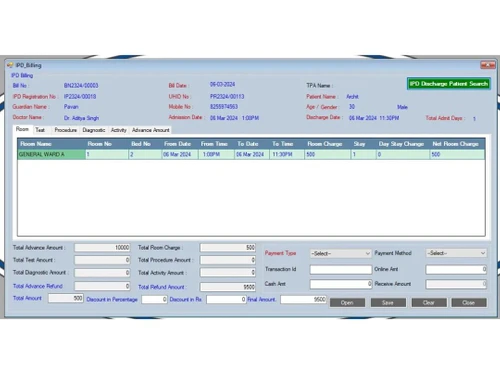Click the Total Refund Amount field
This screenshot has height=375, width=500.
pos(228,287)
